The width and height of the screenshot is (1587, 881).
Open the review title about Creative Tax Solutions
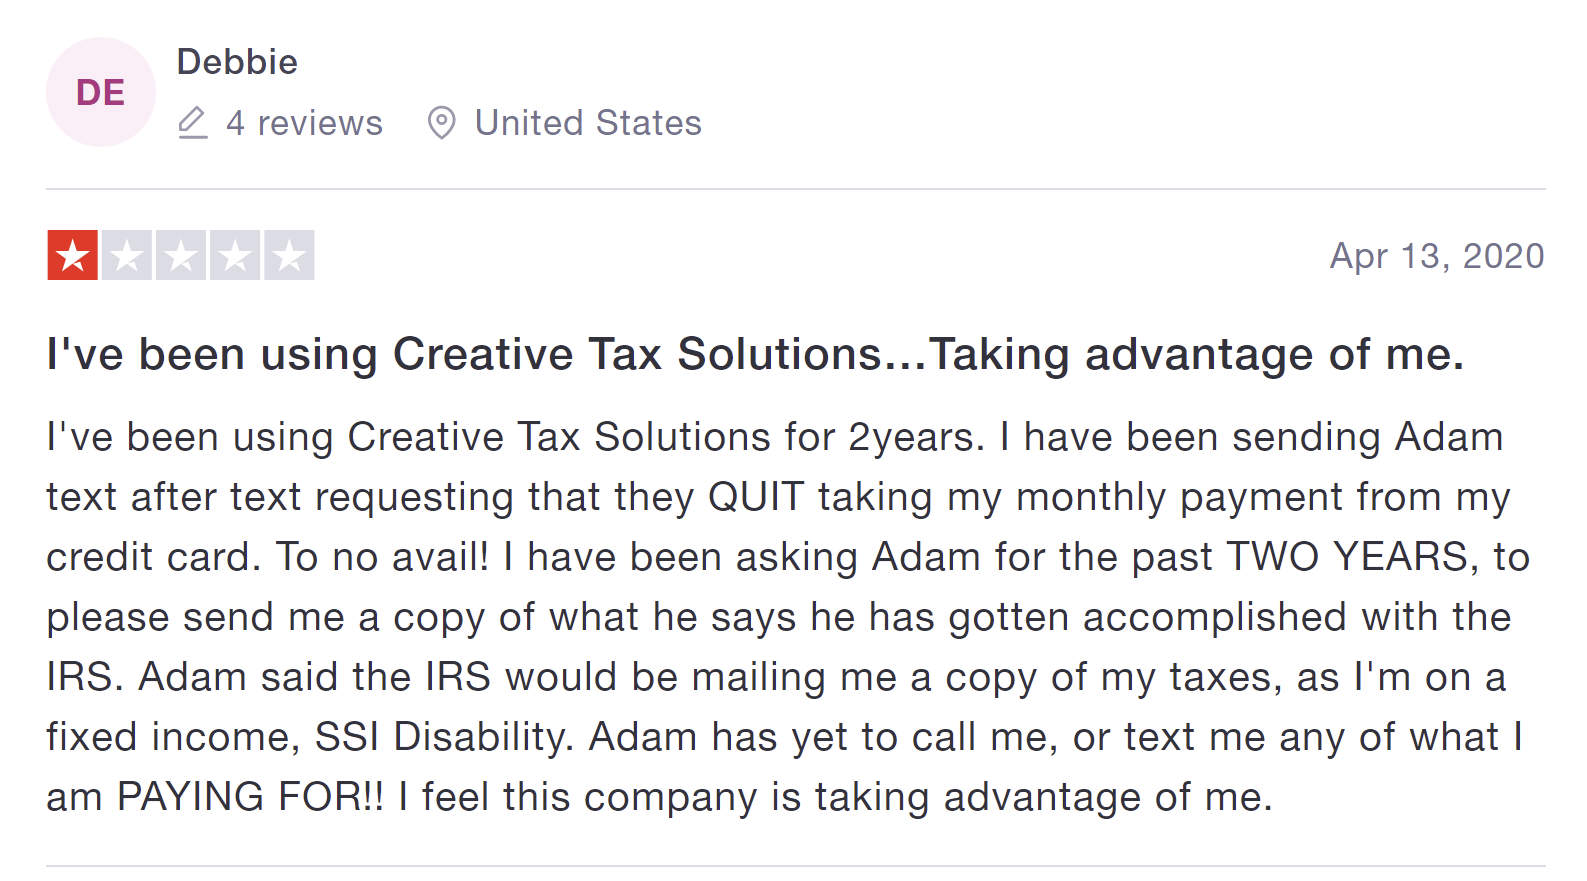pyautogui.click(x=755, y=354)
